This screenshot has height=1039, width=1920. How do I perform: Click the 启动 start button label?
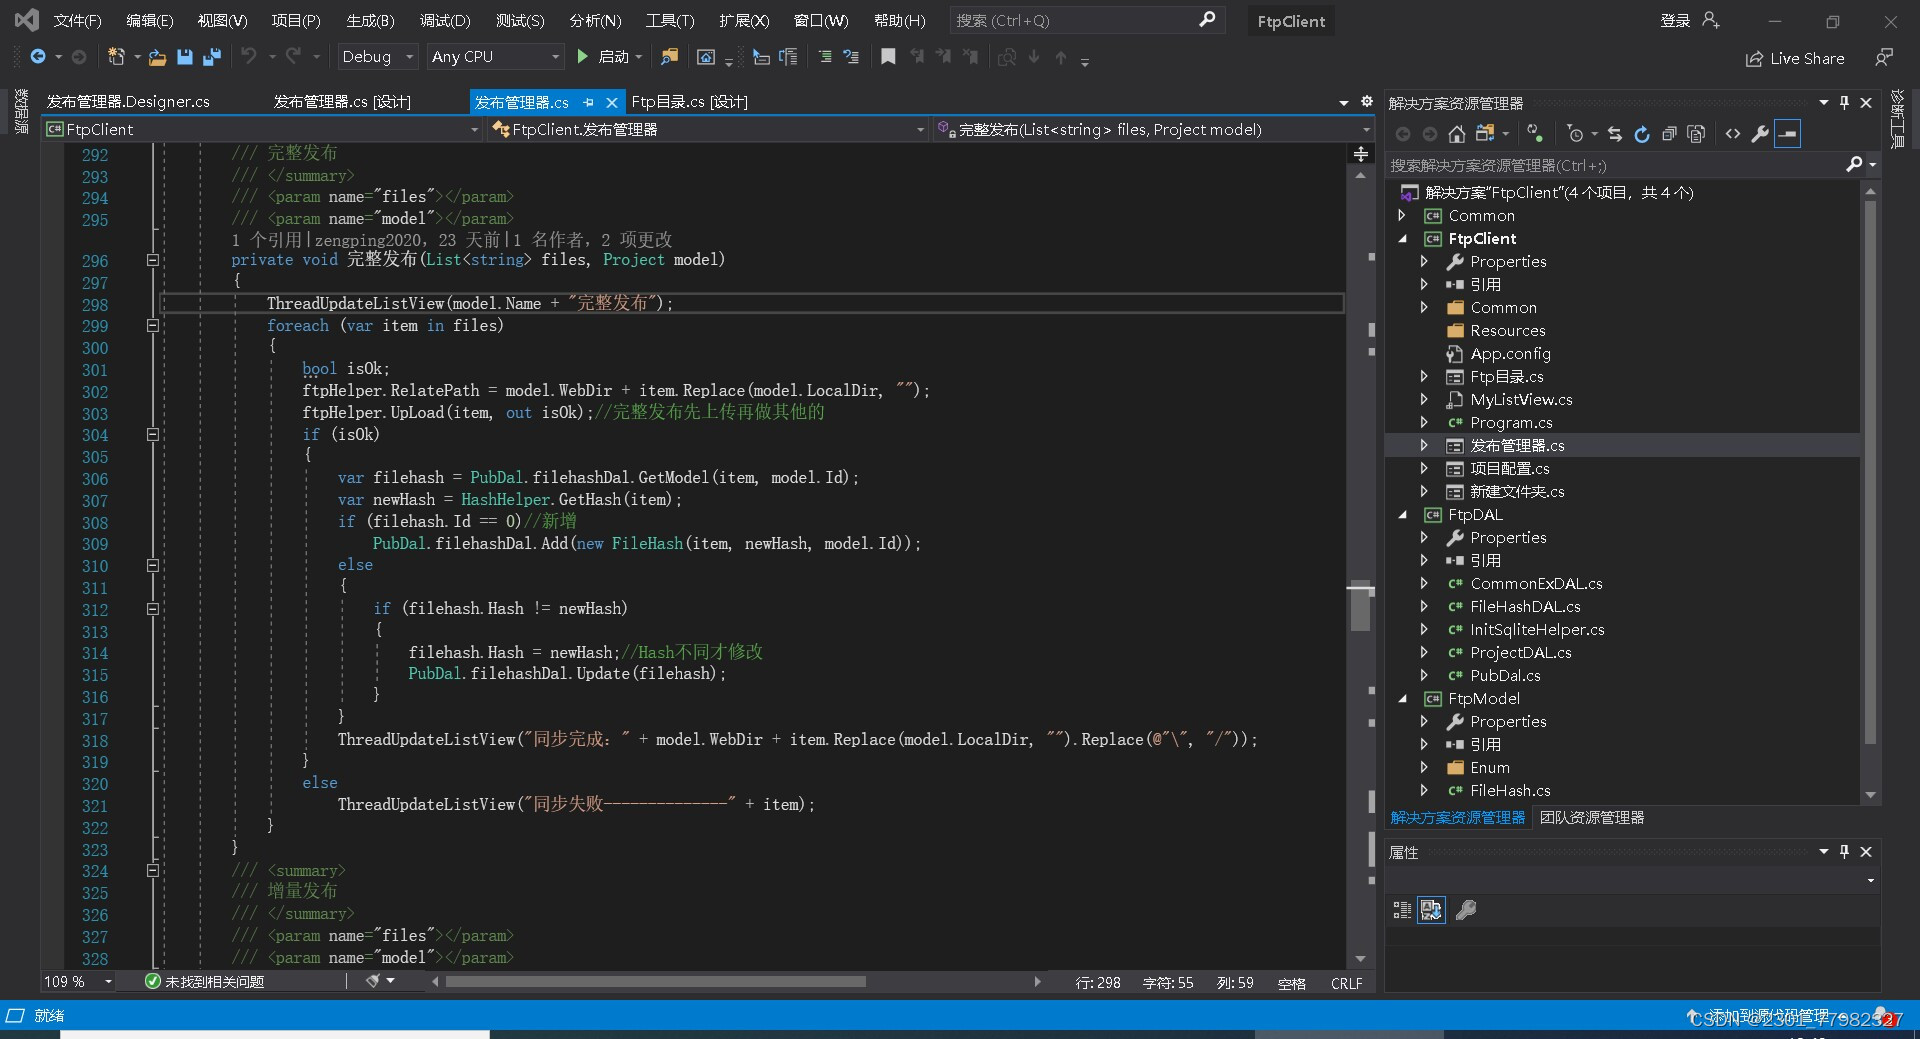tap(613, 57)
